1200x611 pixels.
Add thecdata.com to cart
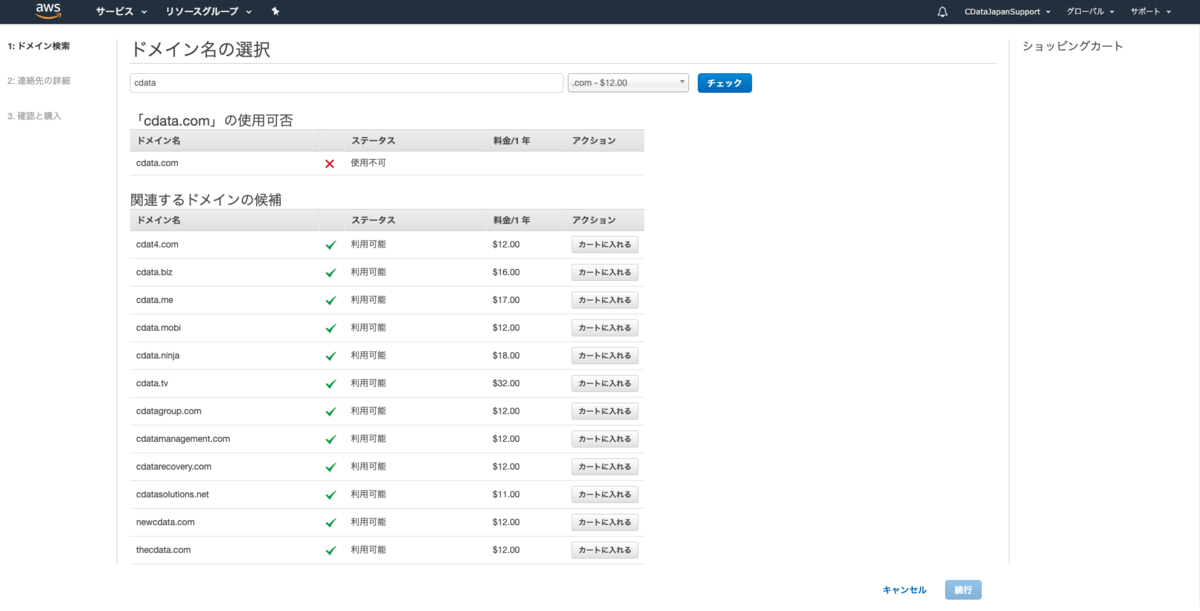tap(605, 550)
